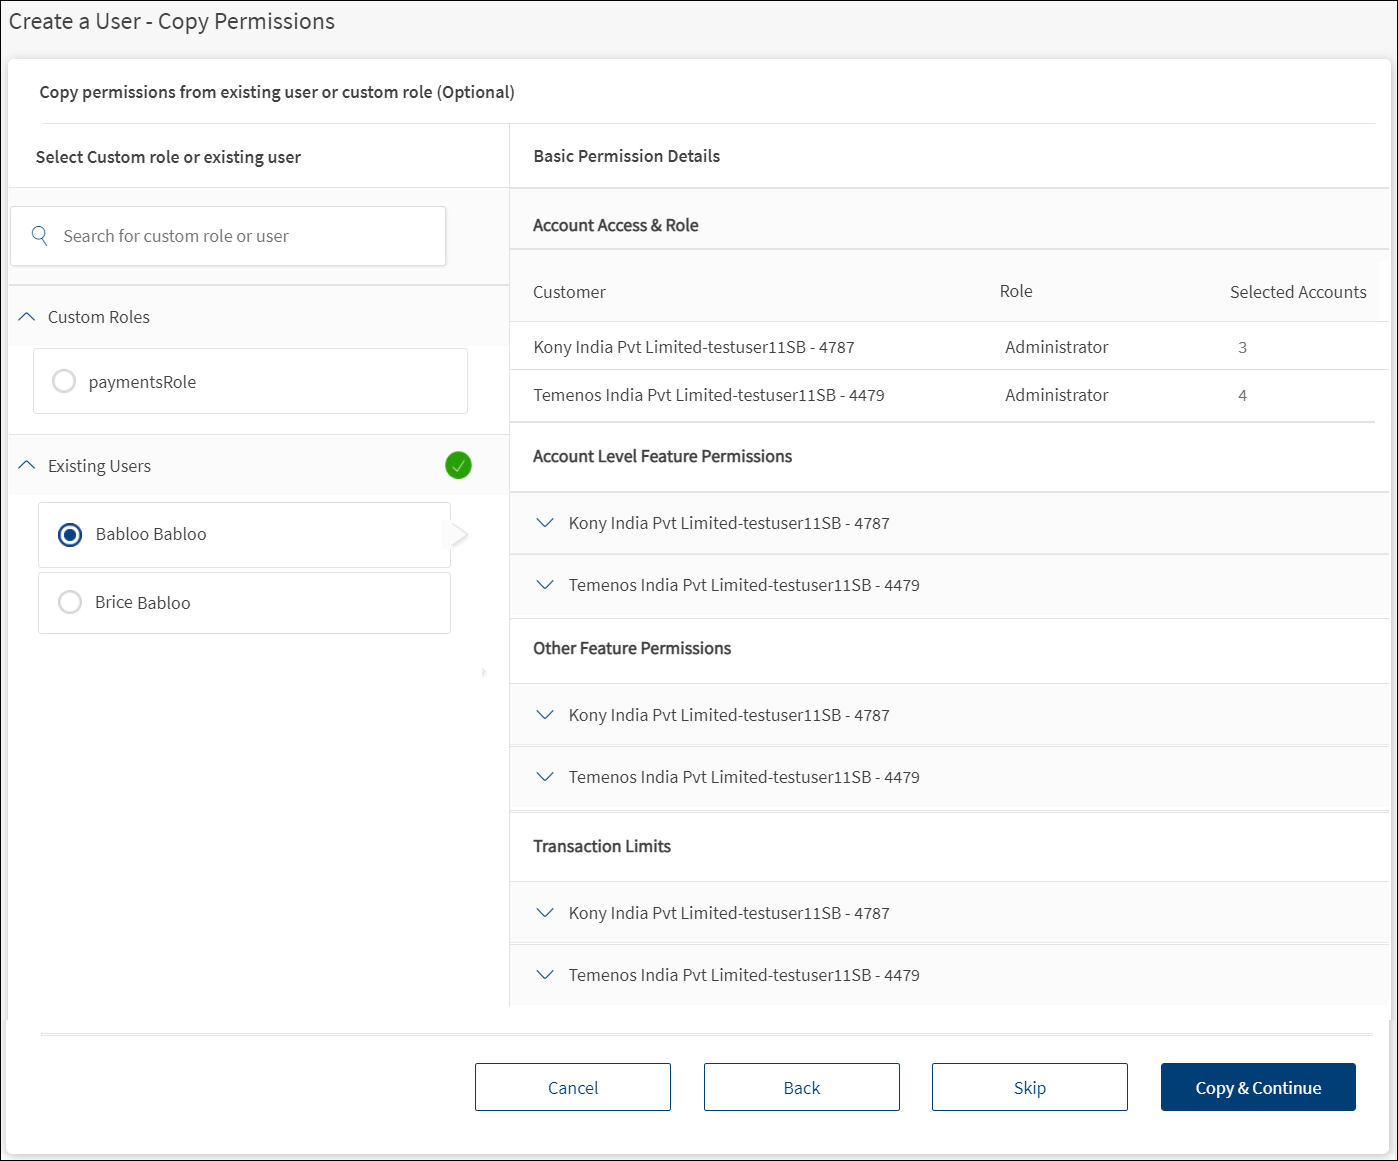Expand Kony India under Account Level Feature Permissions
Image resolution: width=1398 pixels, height=1161 pixels.
point(545,523)
